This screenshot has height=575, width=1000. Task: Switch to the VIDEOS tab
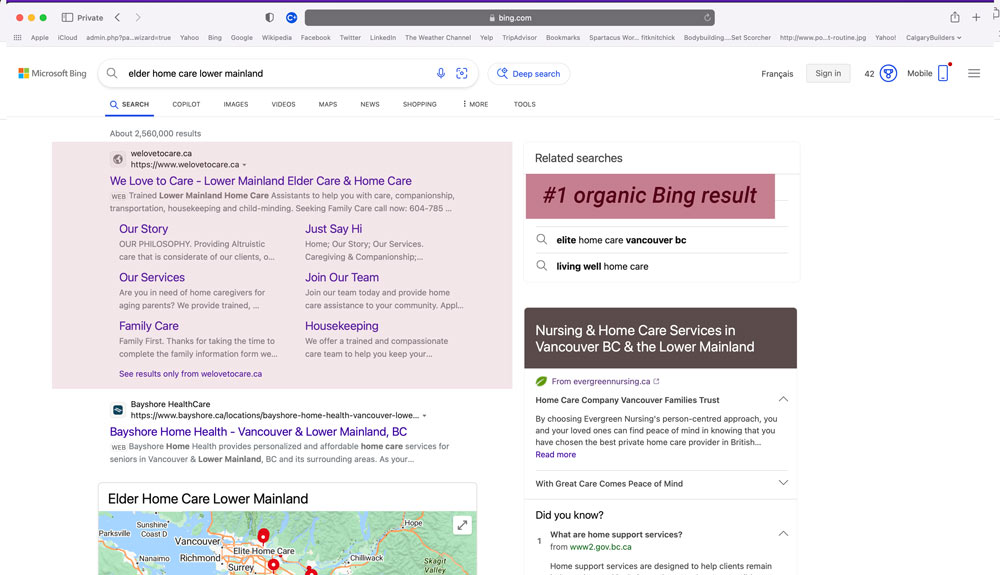click(283, 105)
